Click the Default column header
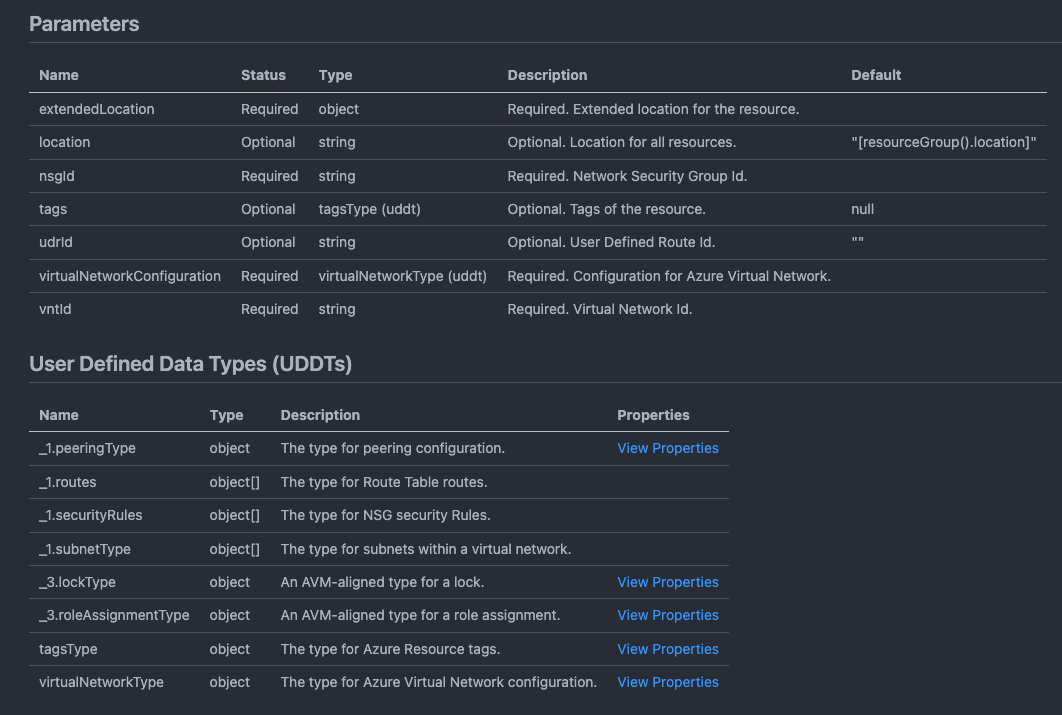This screenshot has height=715, width=1062. [x=876, y=75]
